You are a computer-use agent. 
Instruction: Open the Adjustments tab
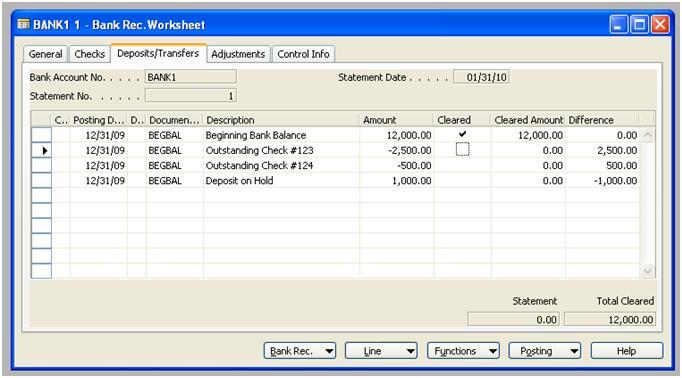pyautogui.click(x=238, y=54)
